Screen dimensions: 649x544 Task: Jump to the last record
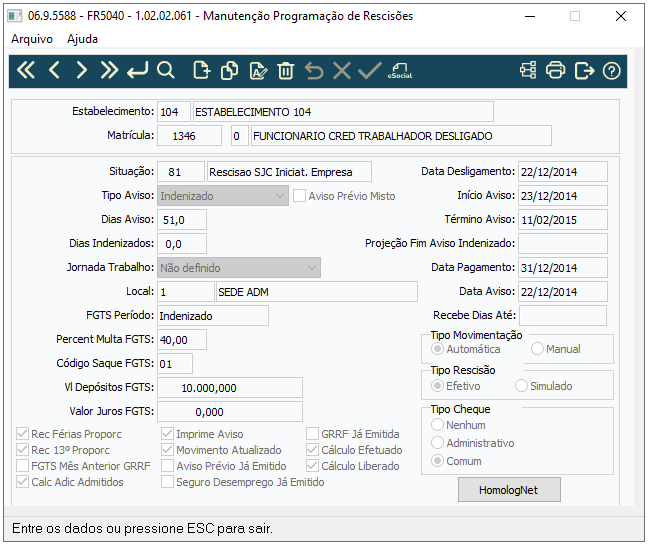click(109, 70)
